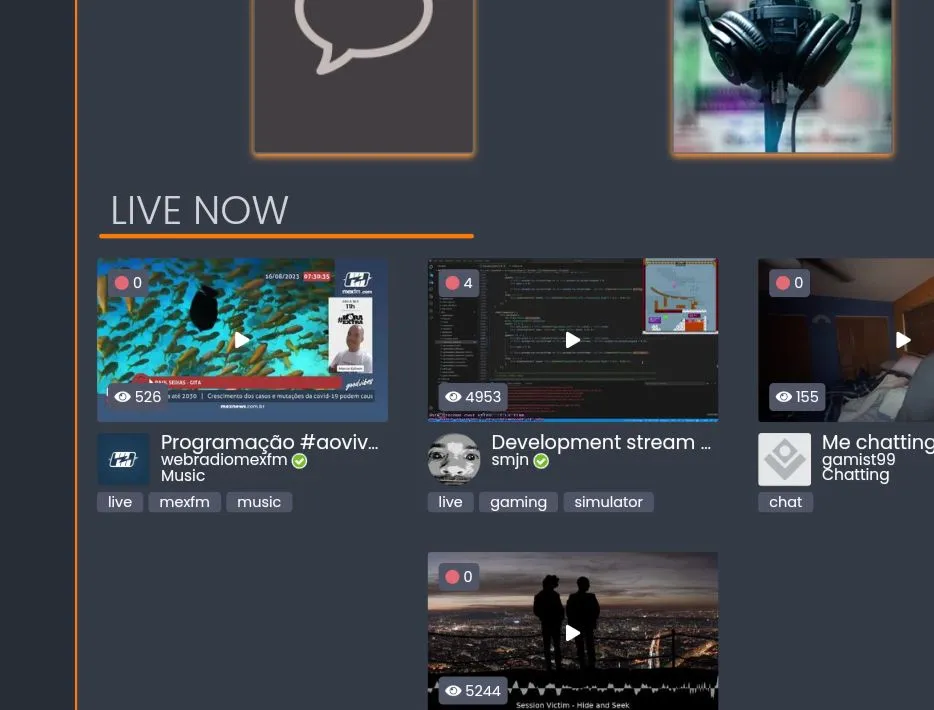This screenshot has width=934, height=710.
Task: Open the webradiomexfm channel page
Action: [223, 460]
